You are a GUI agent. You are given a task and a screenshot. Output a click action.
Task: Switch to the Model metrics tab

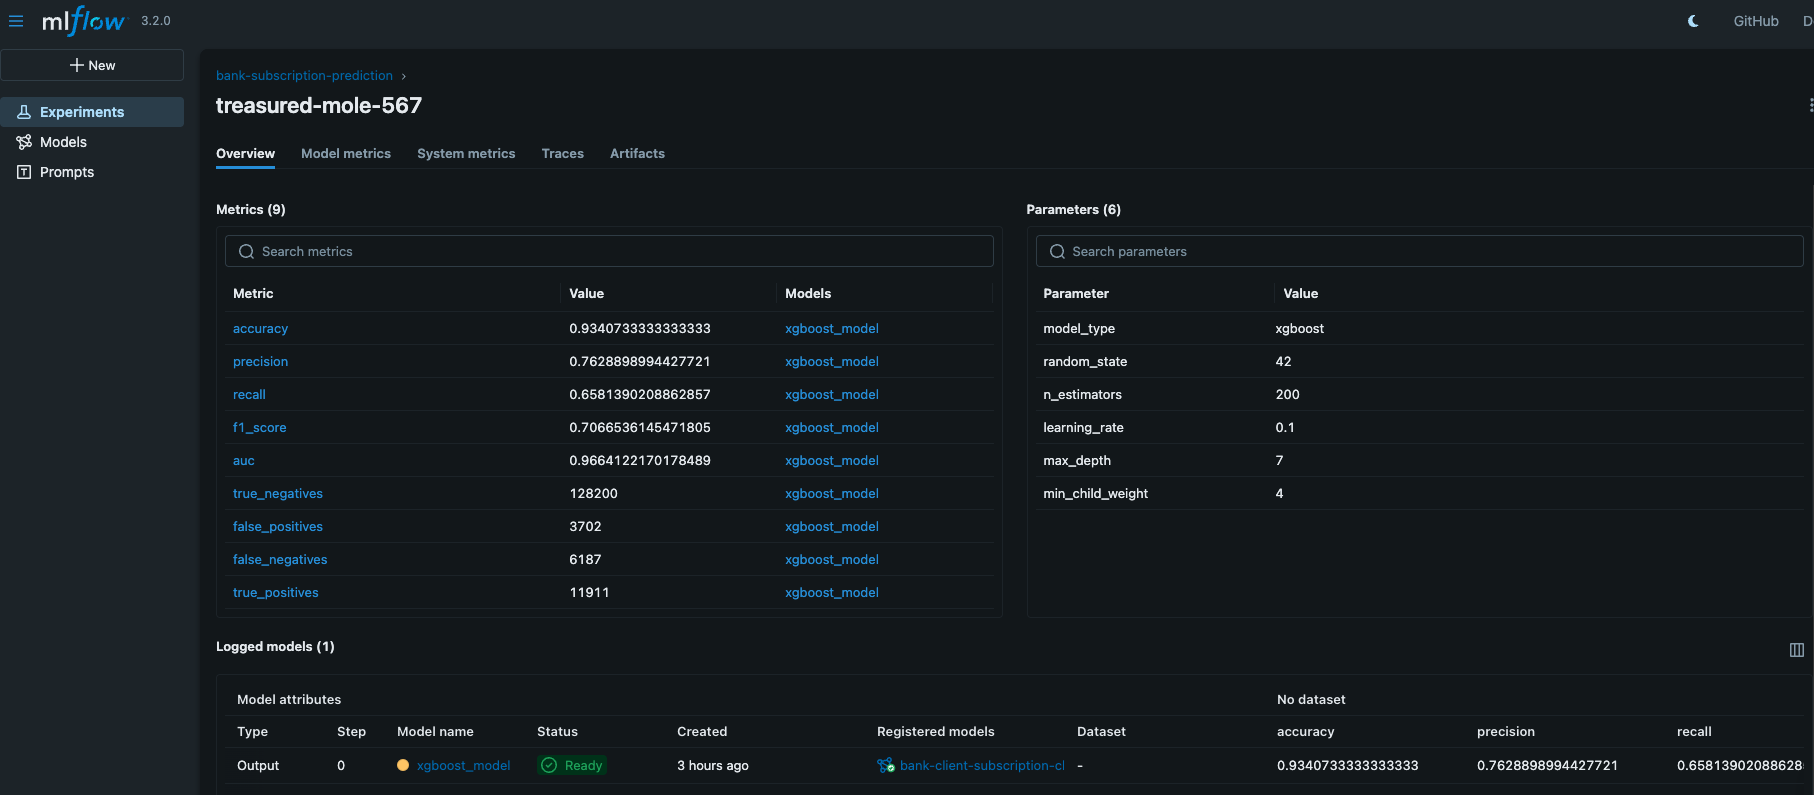click(346, 154)
